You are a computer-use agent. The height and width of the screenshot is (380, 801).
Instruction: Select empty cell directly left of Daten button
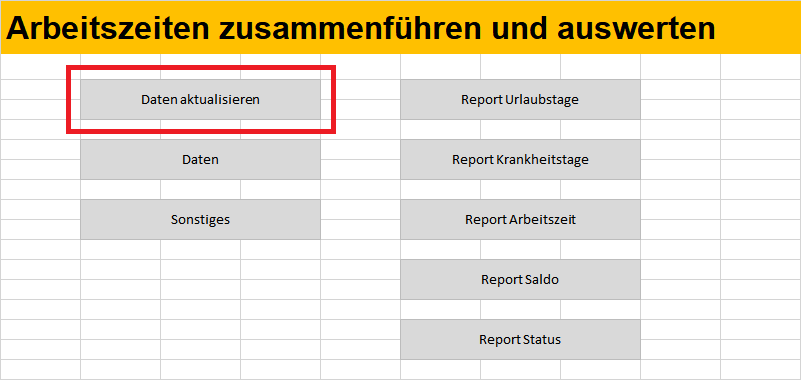[x=41, y=160]
